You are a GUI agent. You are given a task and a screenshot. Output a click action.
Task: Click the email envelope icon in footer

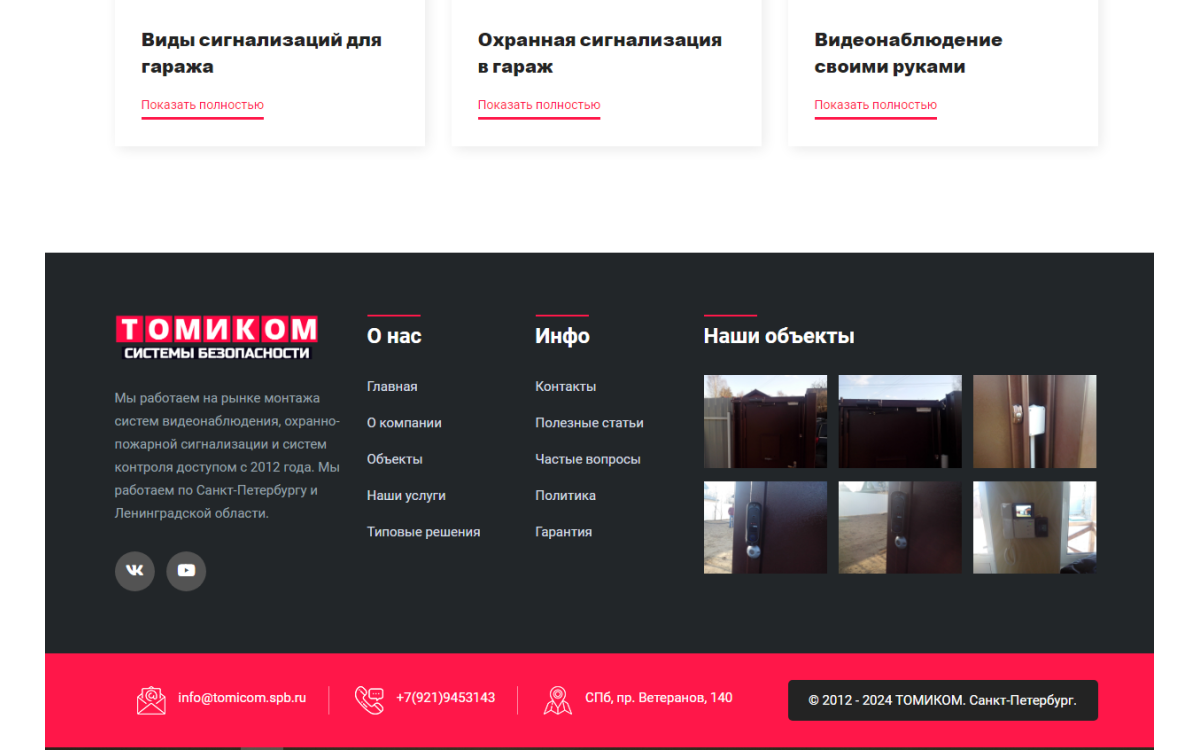click(151, 700)
